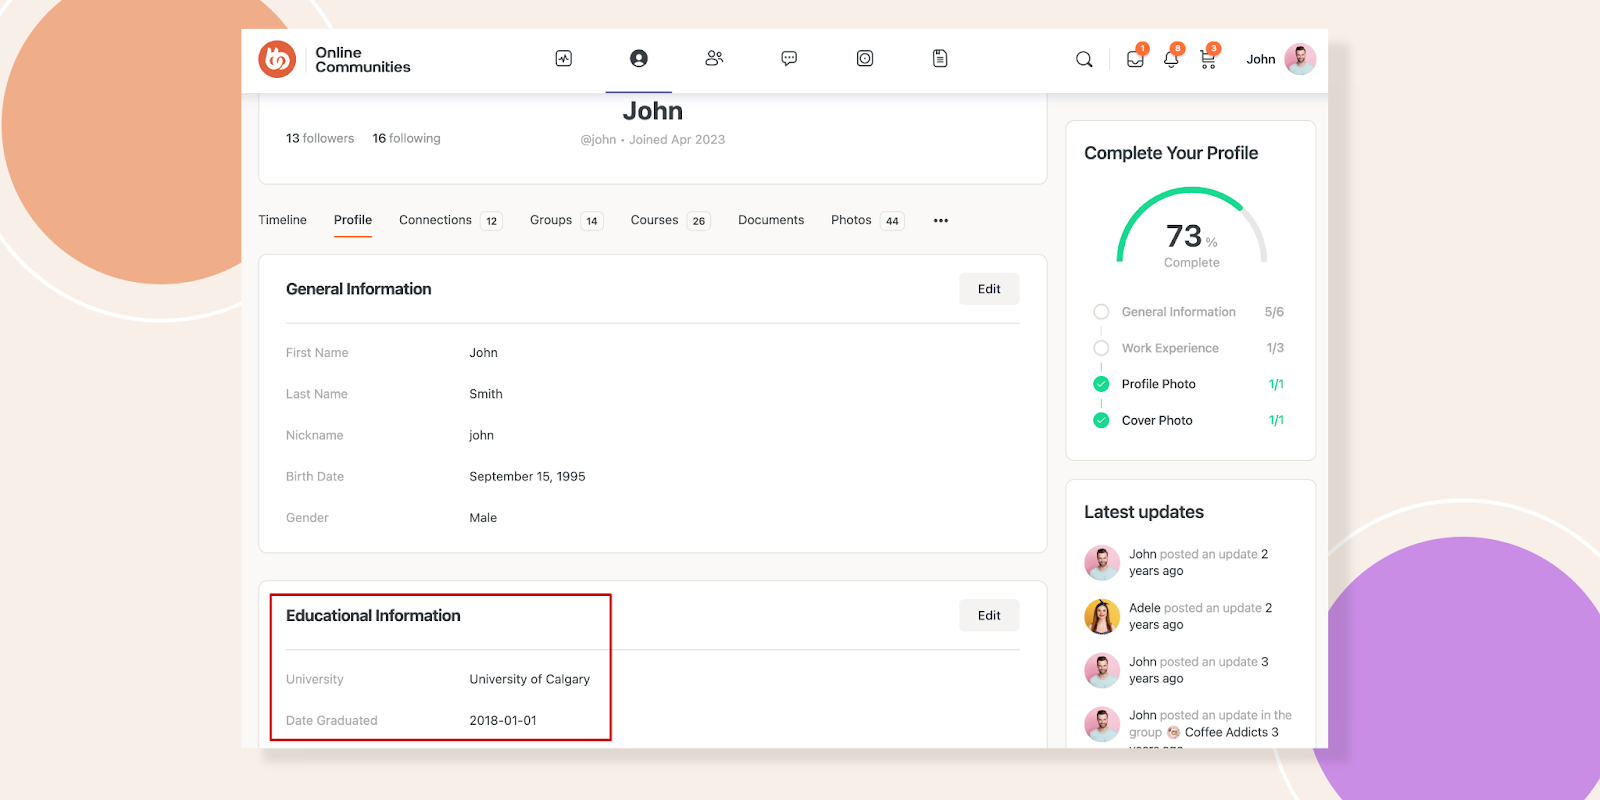The image size is (1600, 800).
Task: Select the profile icon in top navigation
Action: 639,59
